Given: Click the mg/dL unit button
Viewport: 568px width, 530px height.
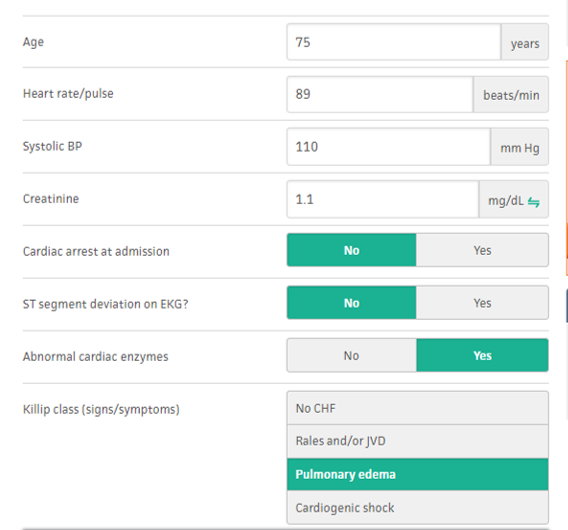Looking at the screenshot, I should [514, 200].
